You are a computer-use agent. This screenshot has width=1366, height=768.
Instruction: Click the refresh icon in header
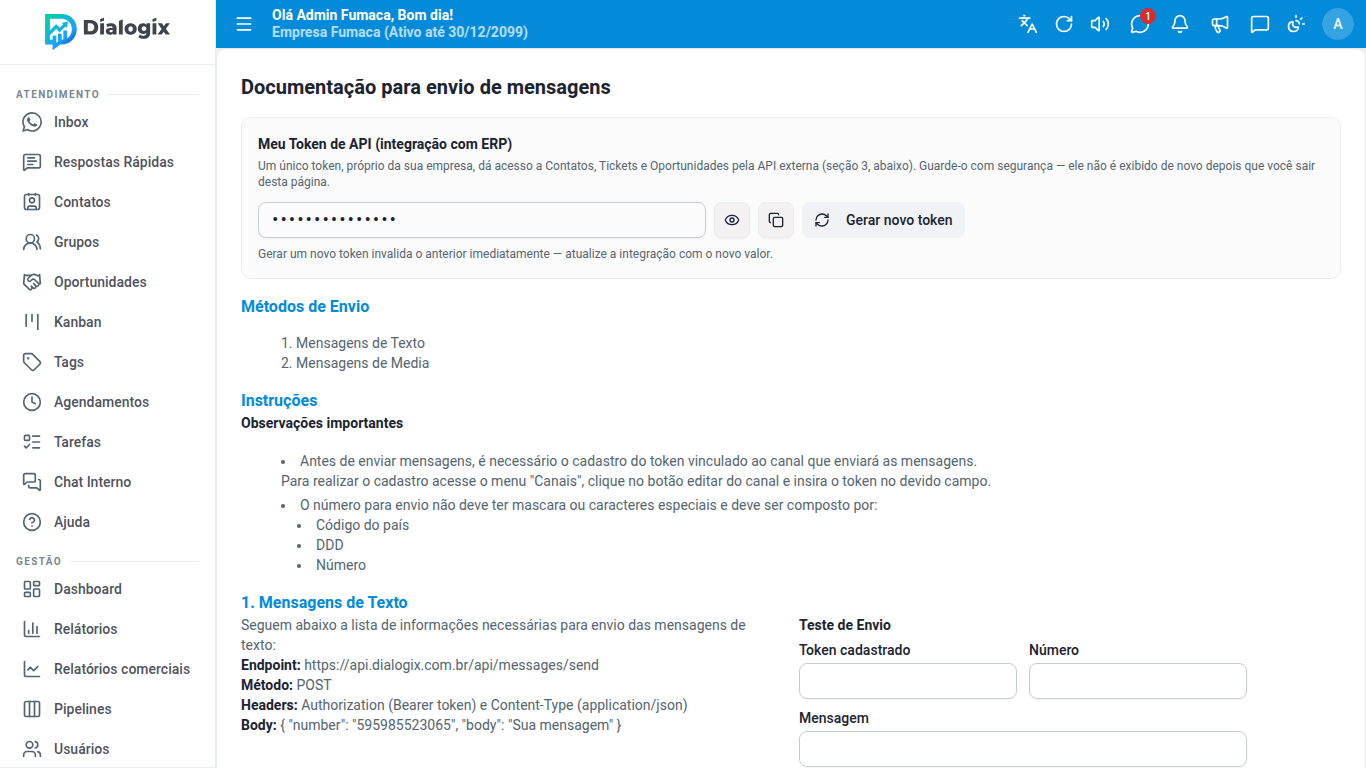1064,24
